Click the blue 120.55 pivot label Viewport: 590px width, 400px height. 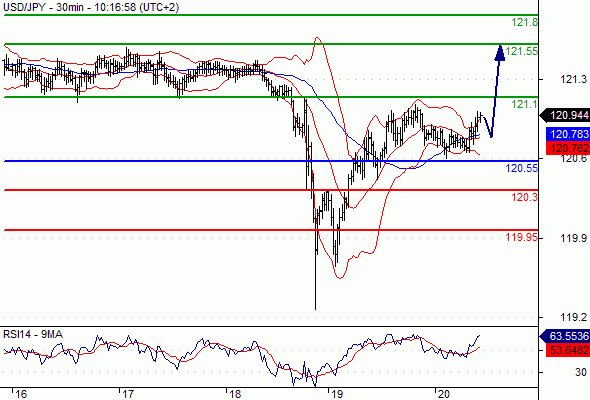pos(522,168)
